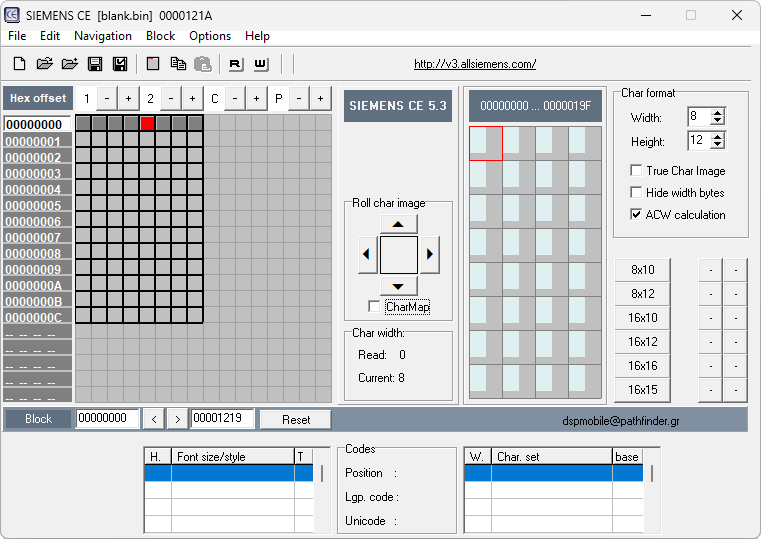The width and height of the screenshot is (761, 539).
Task: Click the SIEMENS CE app icon in title bar
Action: pos(12,15)
